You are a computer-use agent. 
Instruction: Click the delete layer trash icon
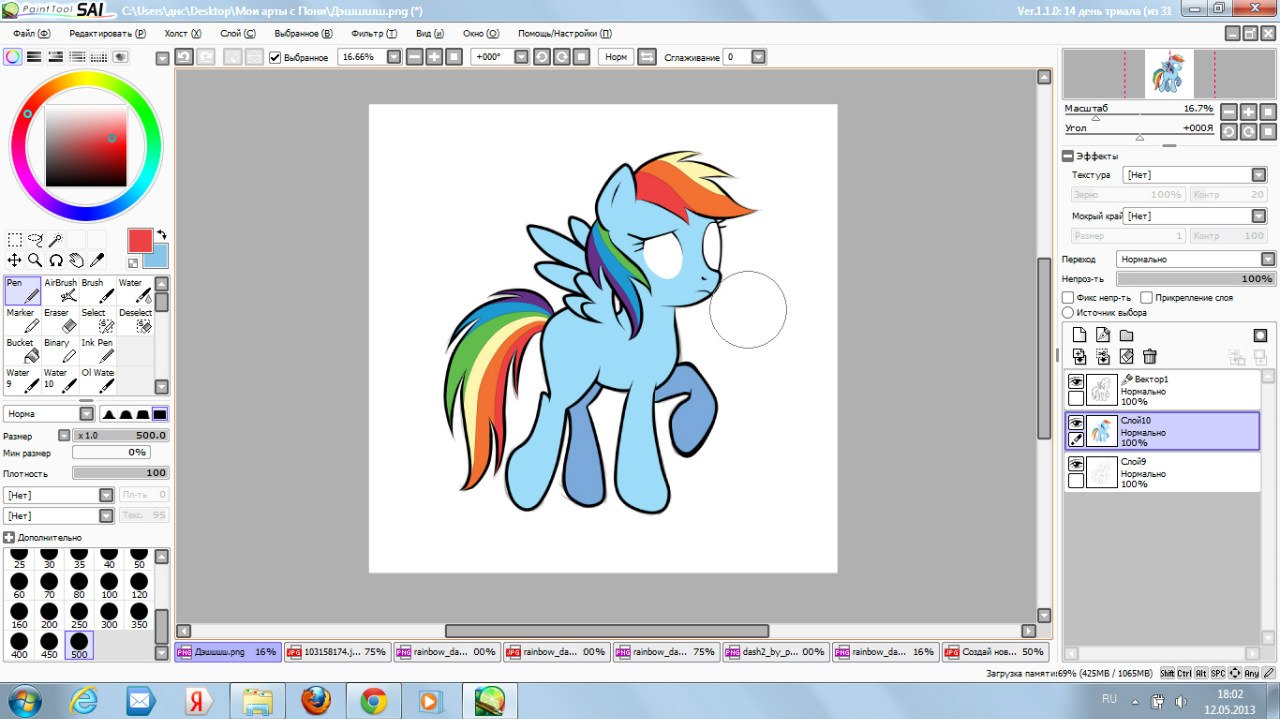[x=1150, y=356]
